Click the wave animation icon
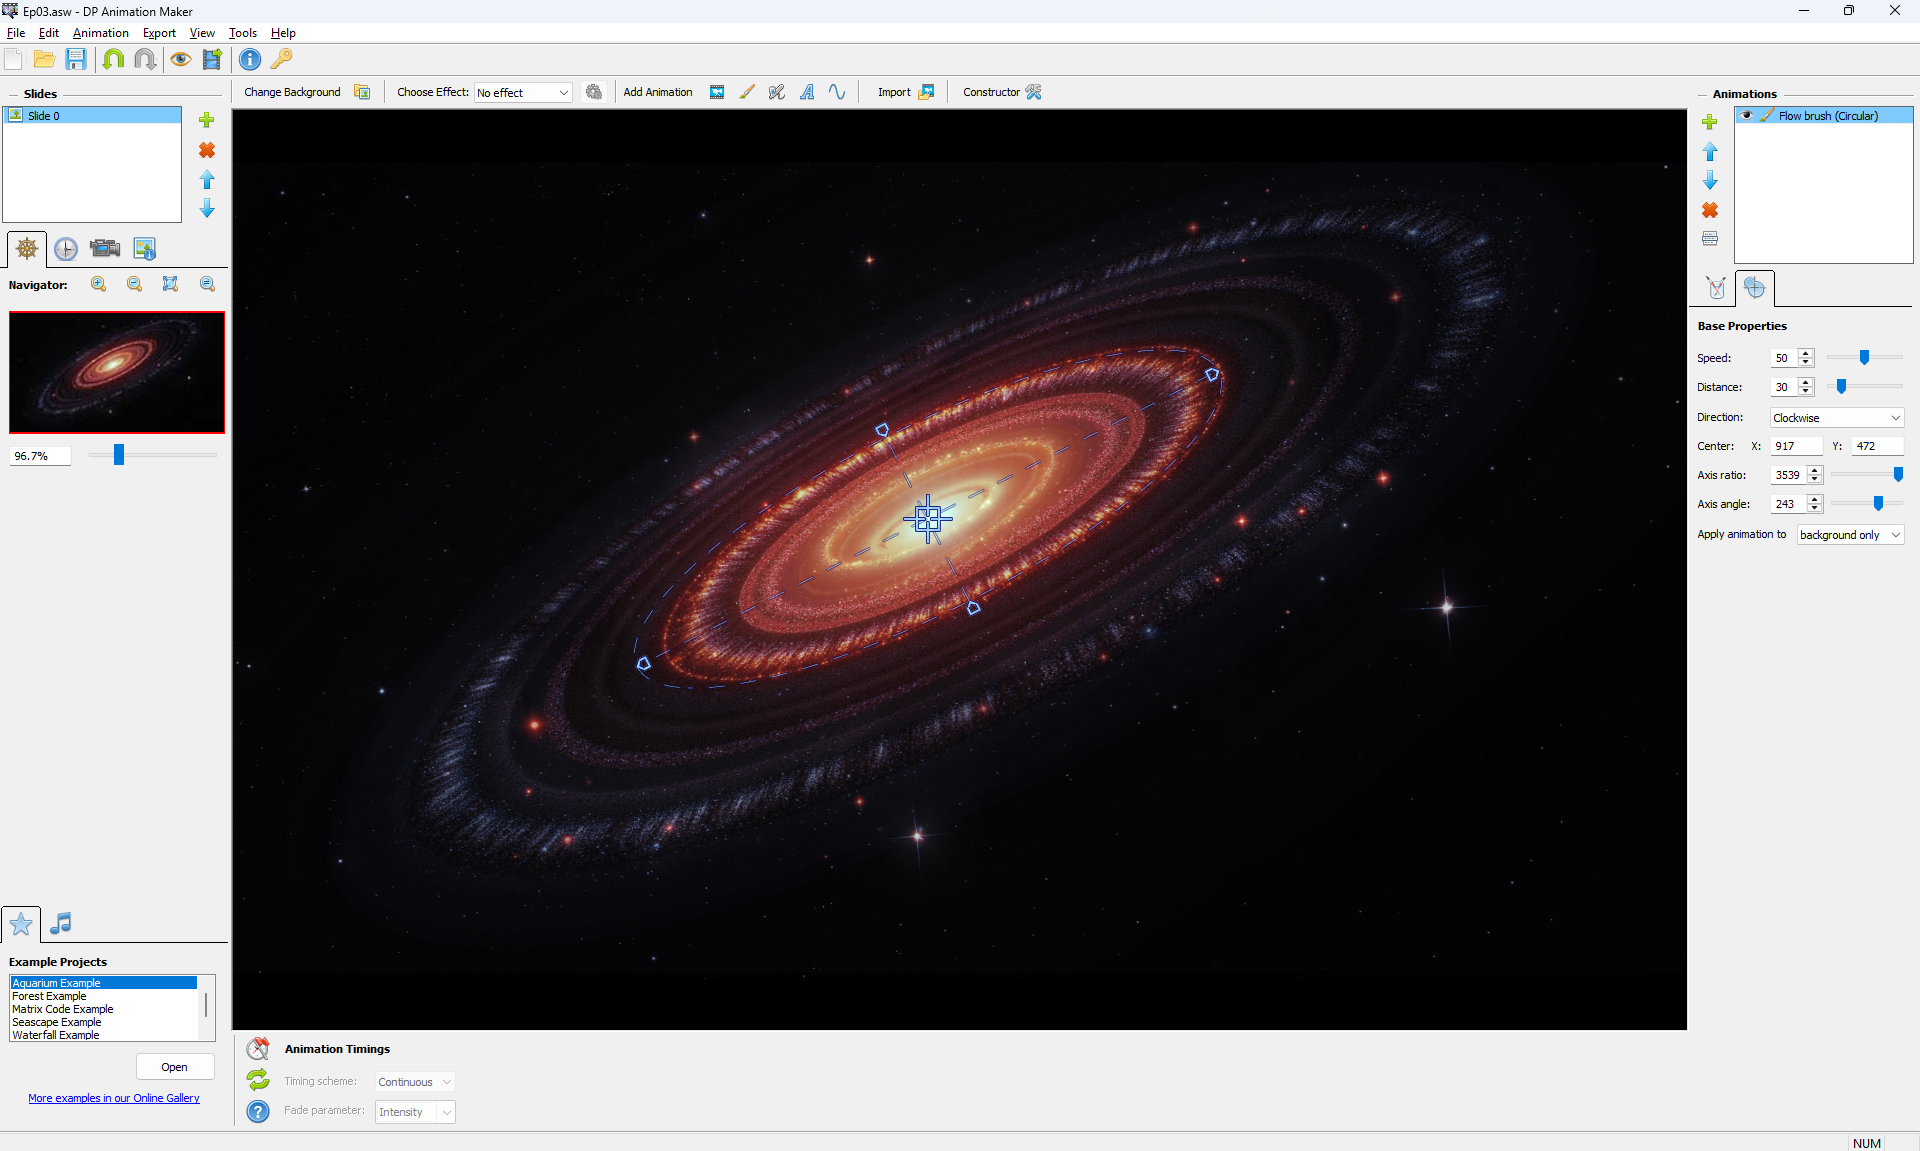The width and height of the screenshot is (1920, 1151). click(x=837, y=92)
